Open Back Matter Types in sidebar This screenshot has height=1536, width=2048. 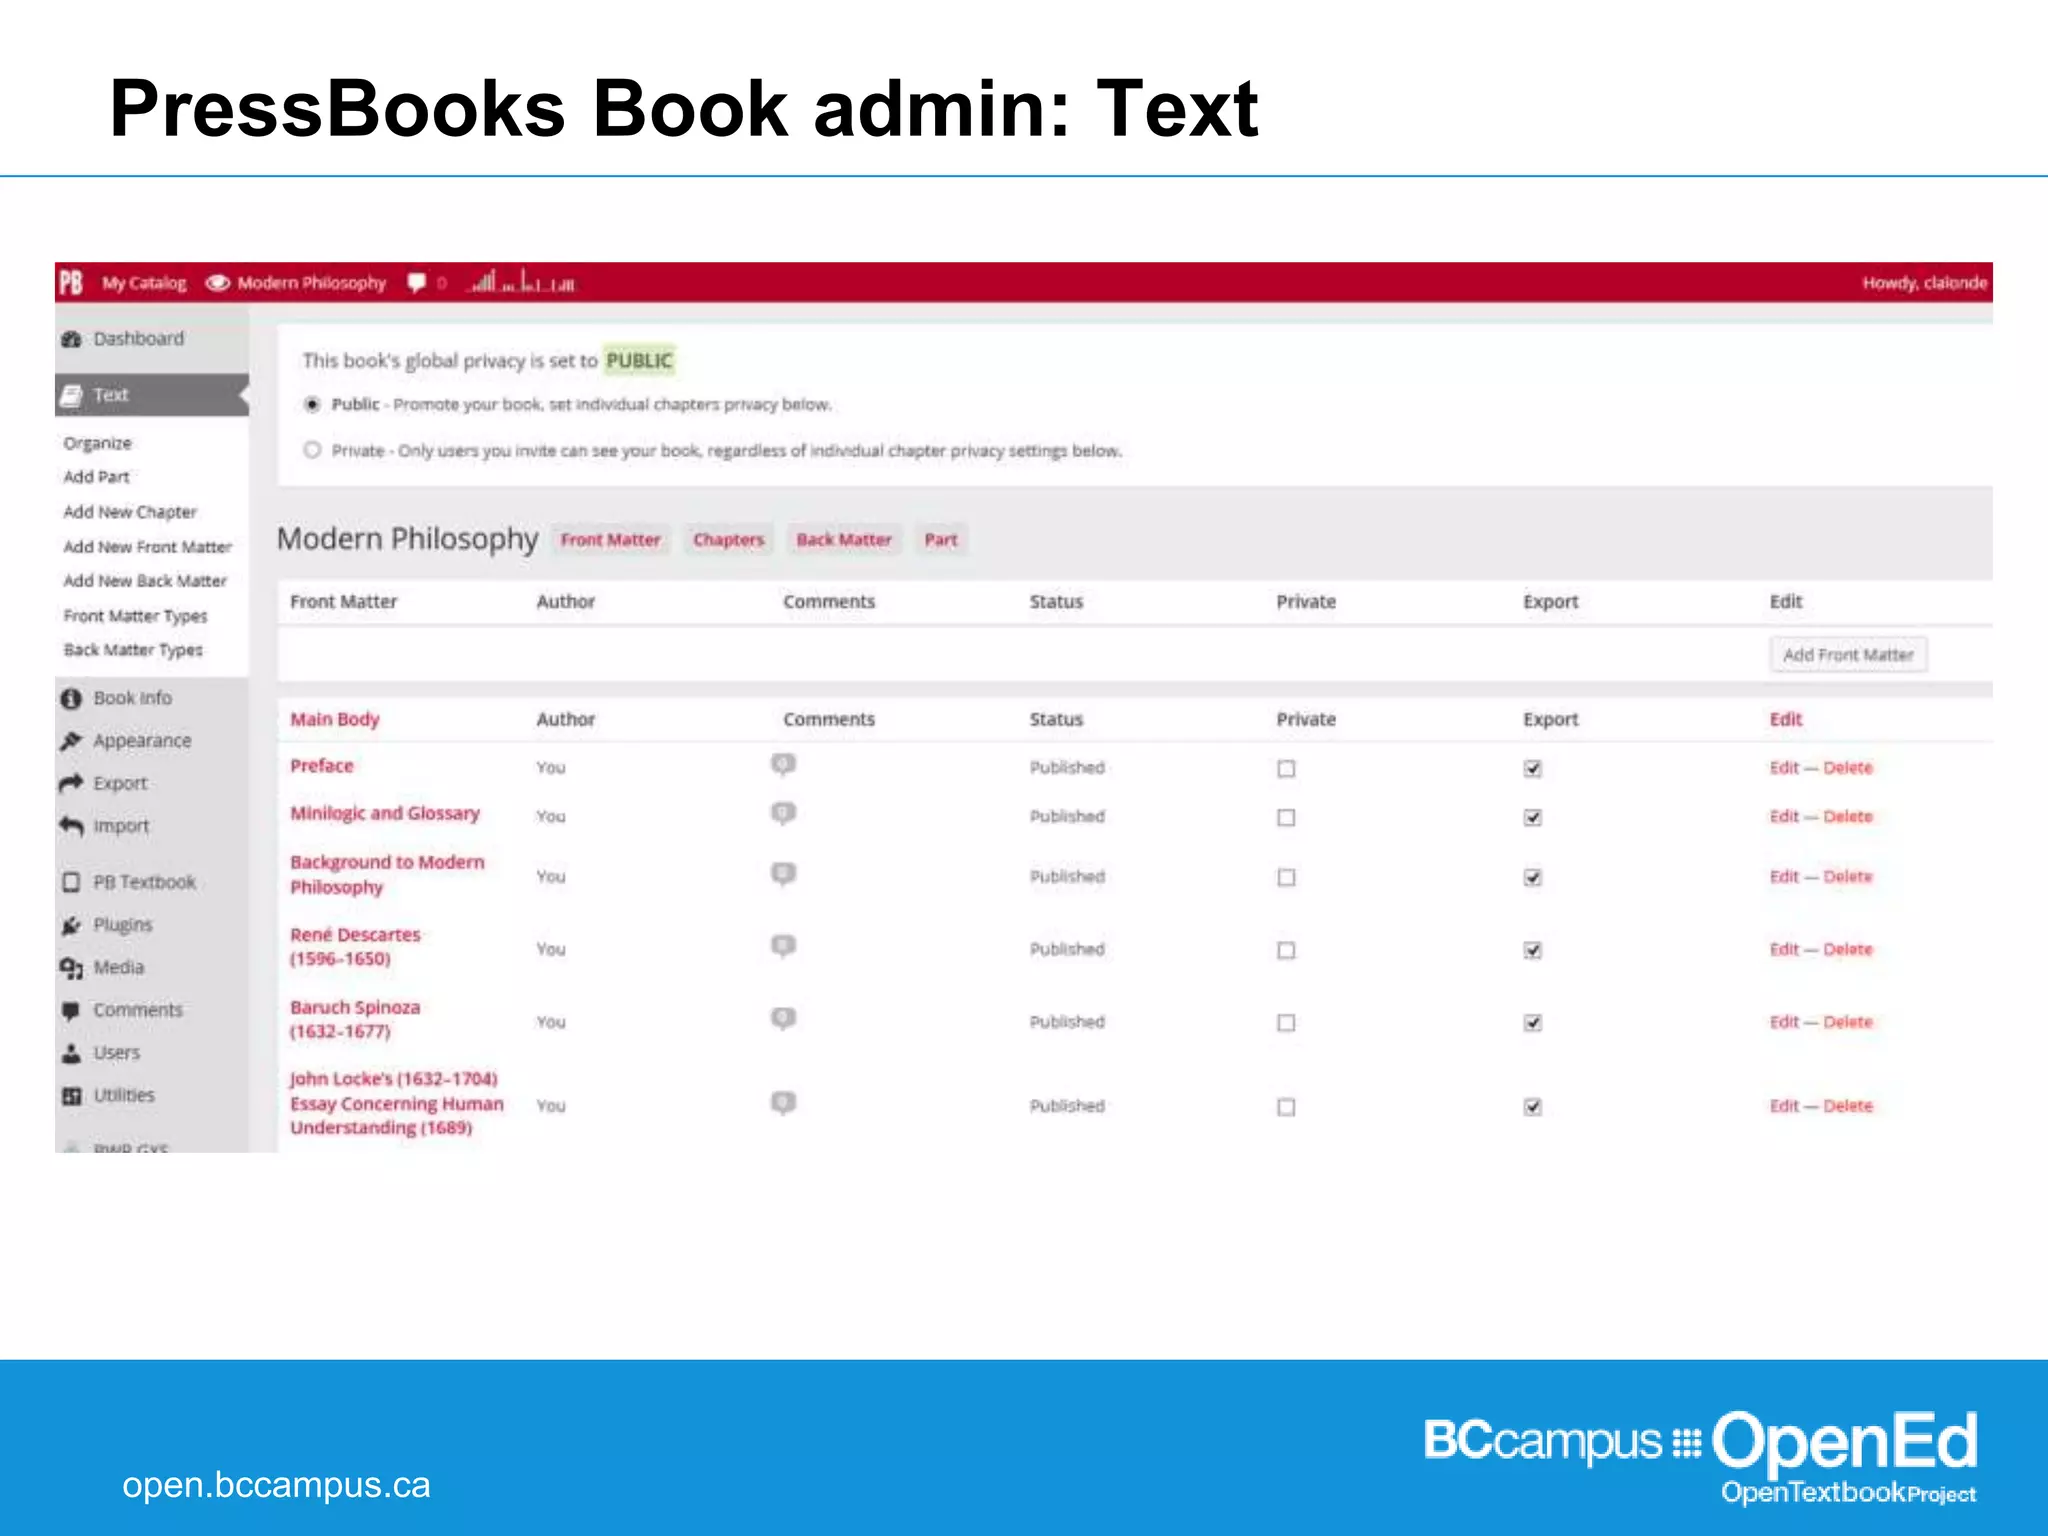tap(133, 650)
